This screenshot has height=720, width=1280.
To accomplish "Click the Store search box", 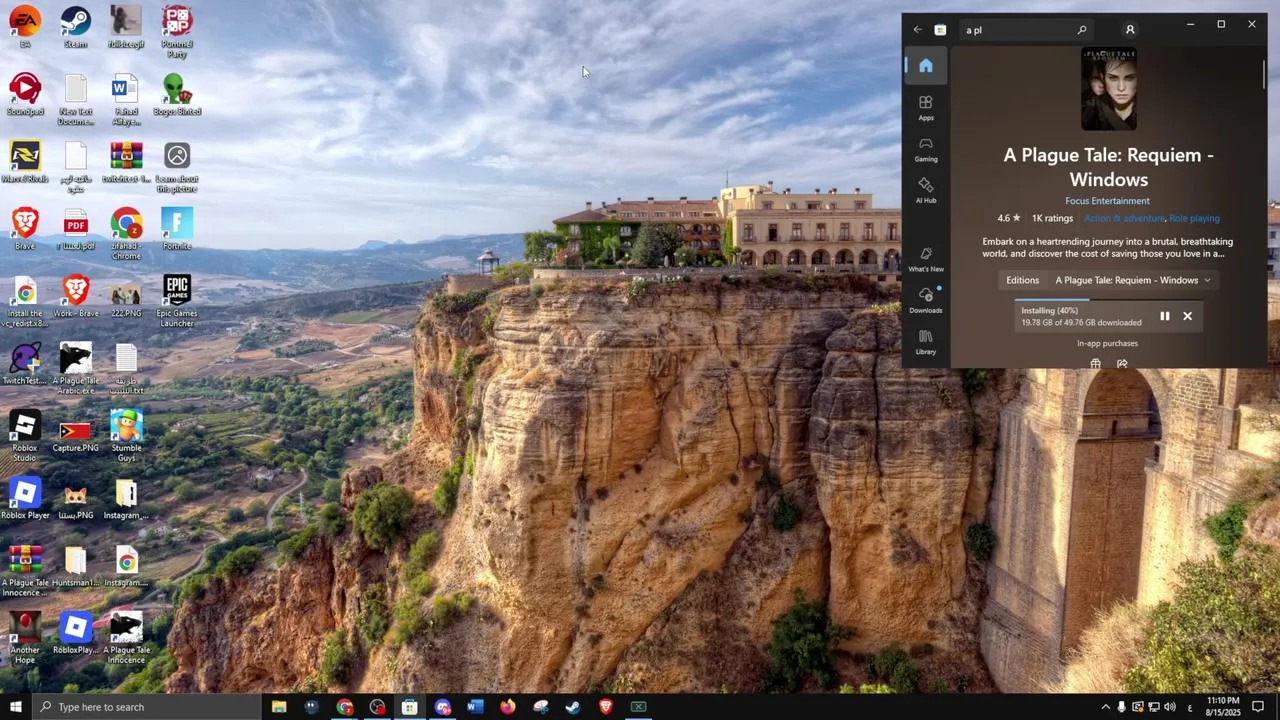I will click(x=1025, y=30).
